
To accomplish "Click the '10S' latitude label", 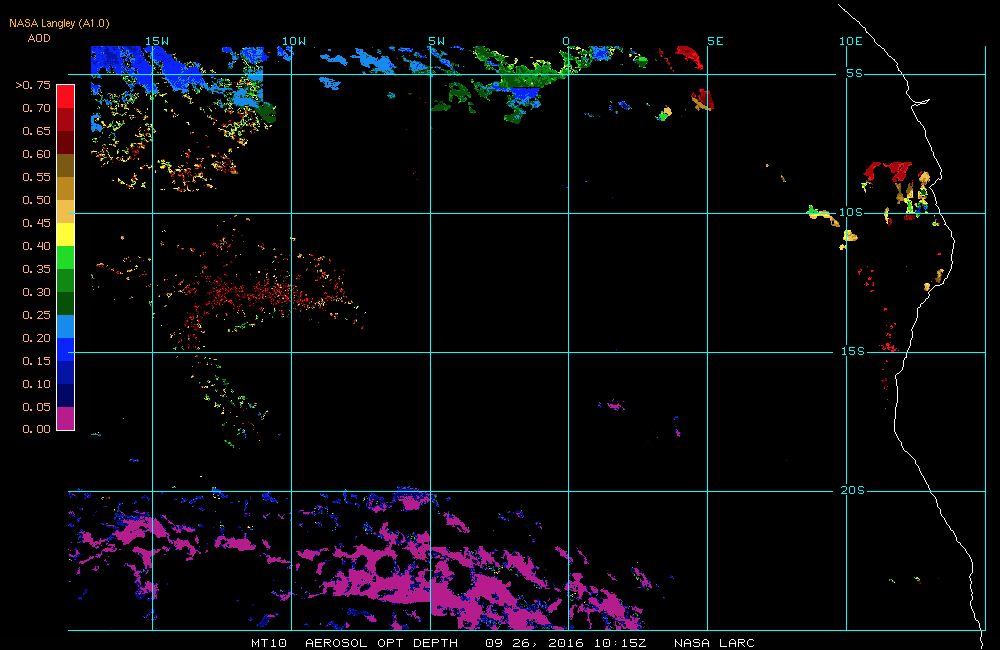I will click(x=851, y=212).
